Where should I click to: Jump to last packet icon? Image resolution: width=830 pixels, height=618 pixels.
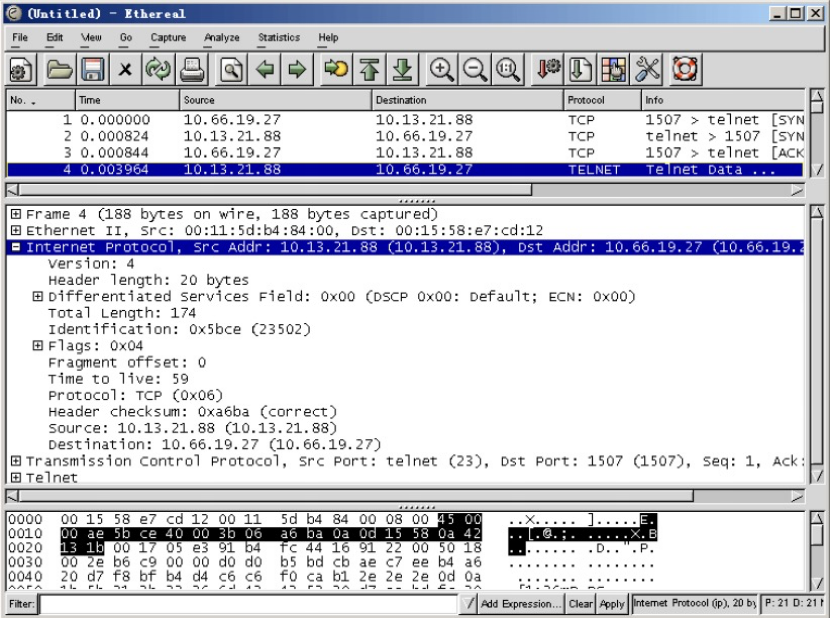click(402, 69)
